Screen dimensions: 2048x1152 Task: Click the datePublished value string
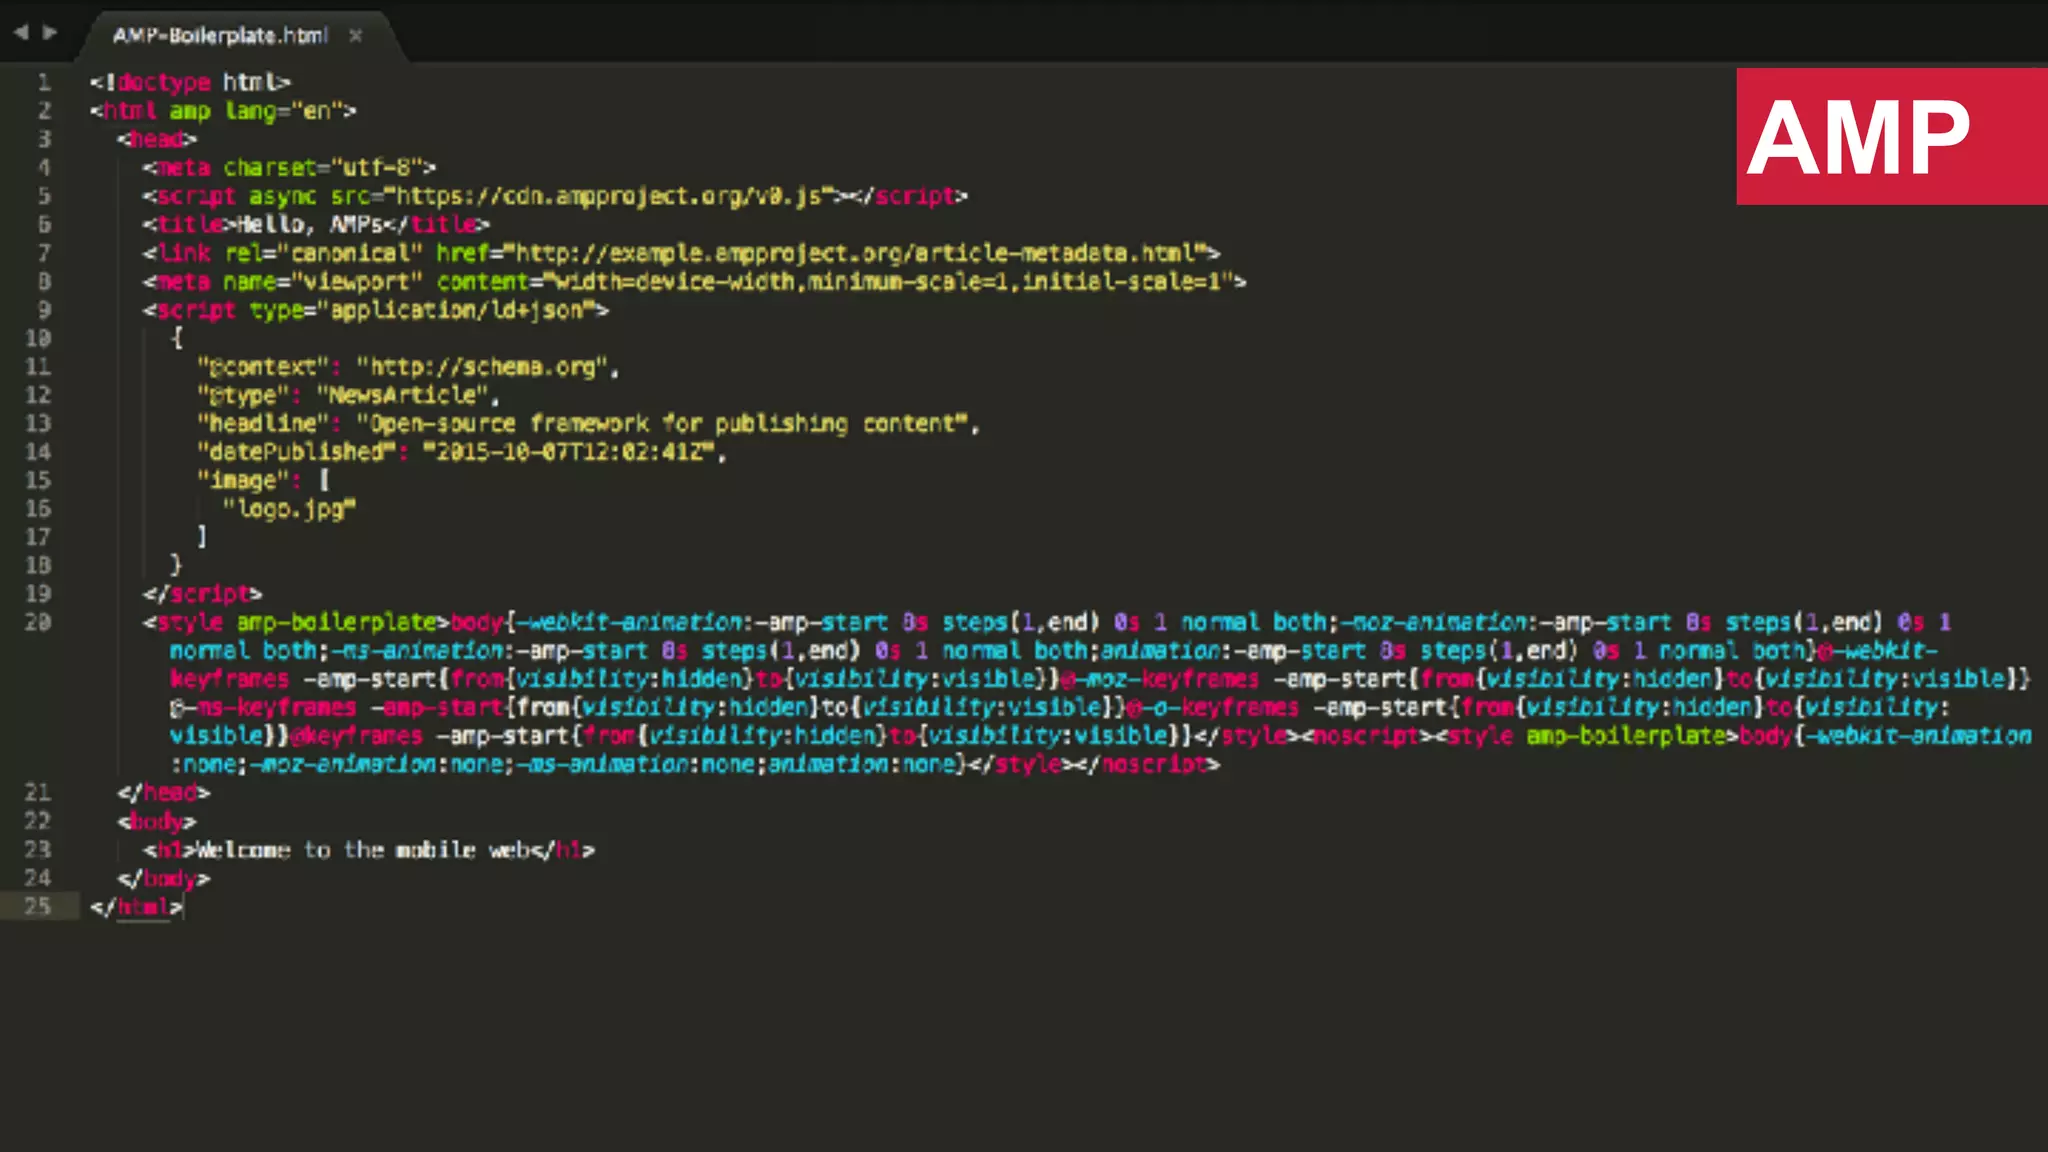point(570,452)
